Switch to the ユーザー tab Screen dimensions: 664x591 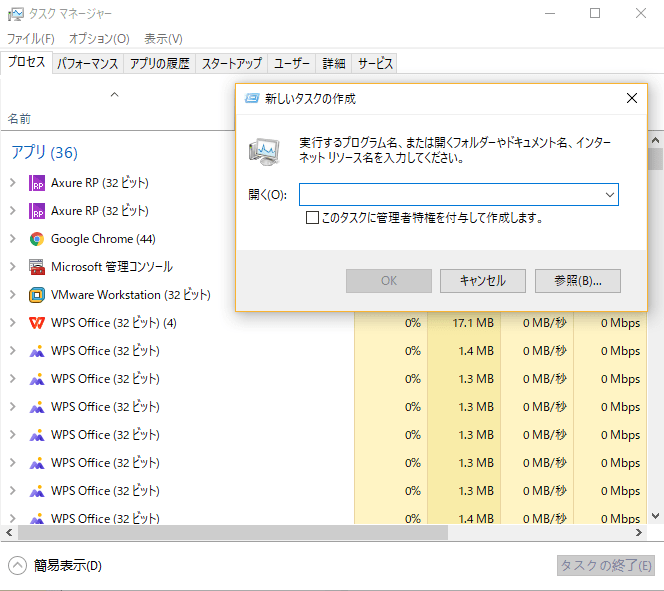pyautogui.click(x=292, y=64)
